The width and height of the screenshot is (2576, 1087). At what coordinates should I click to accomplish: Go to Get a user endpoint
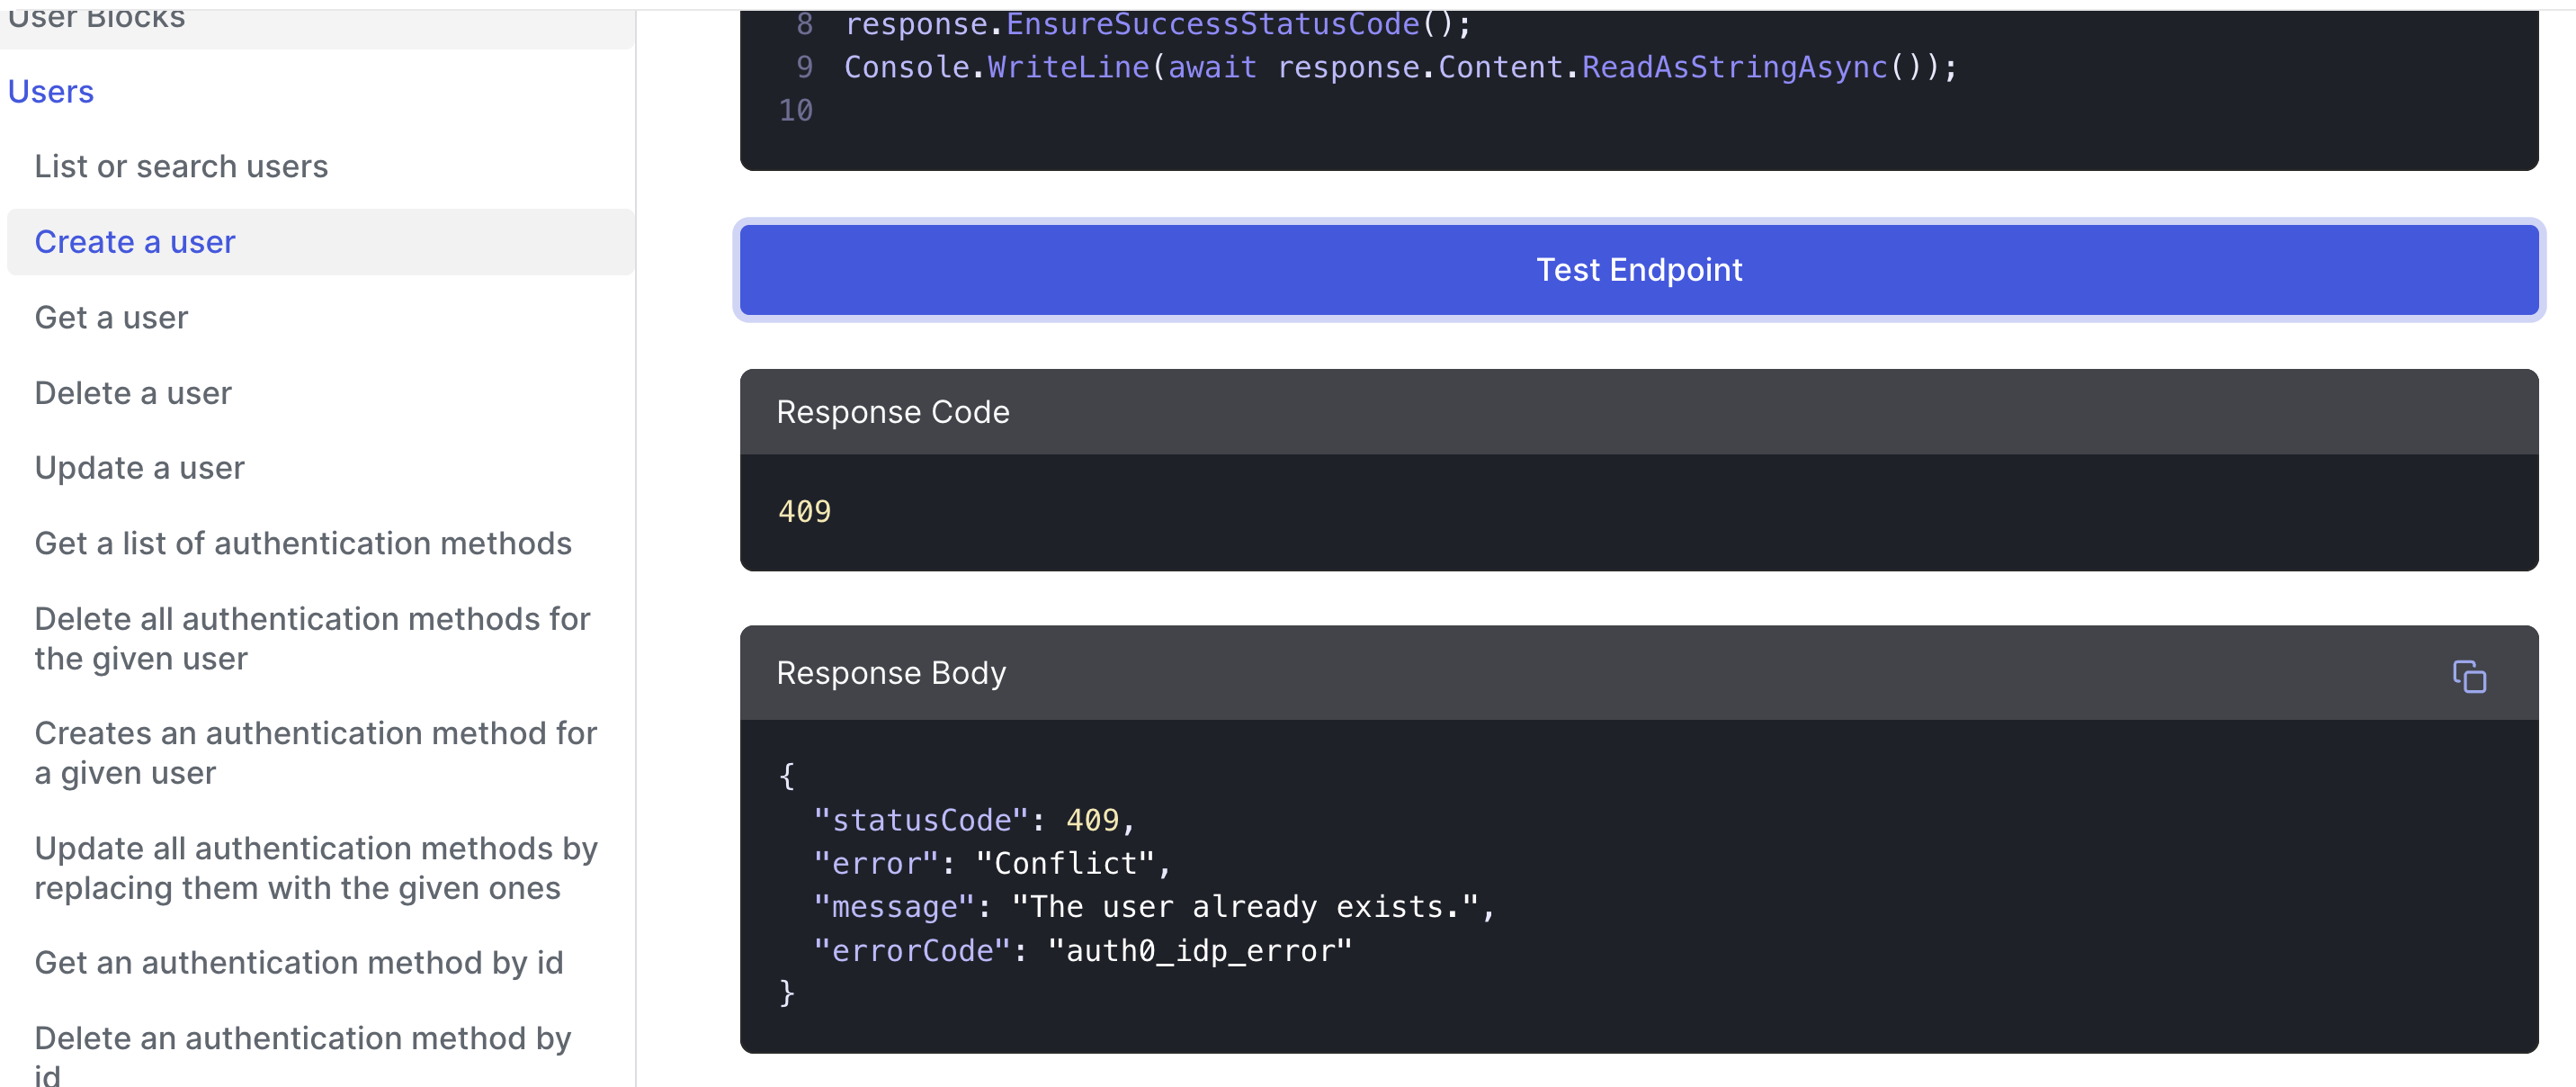pyautogui.click(x=111, y=318)
